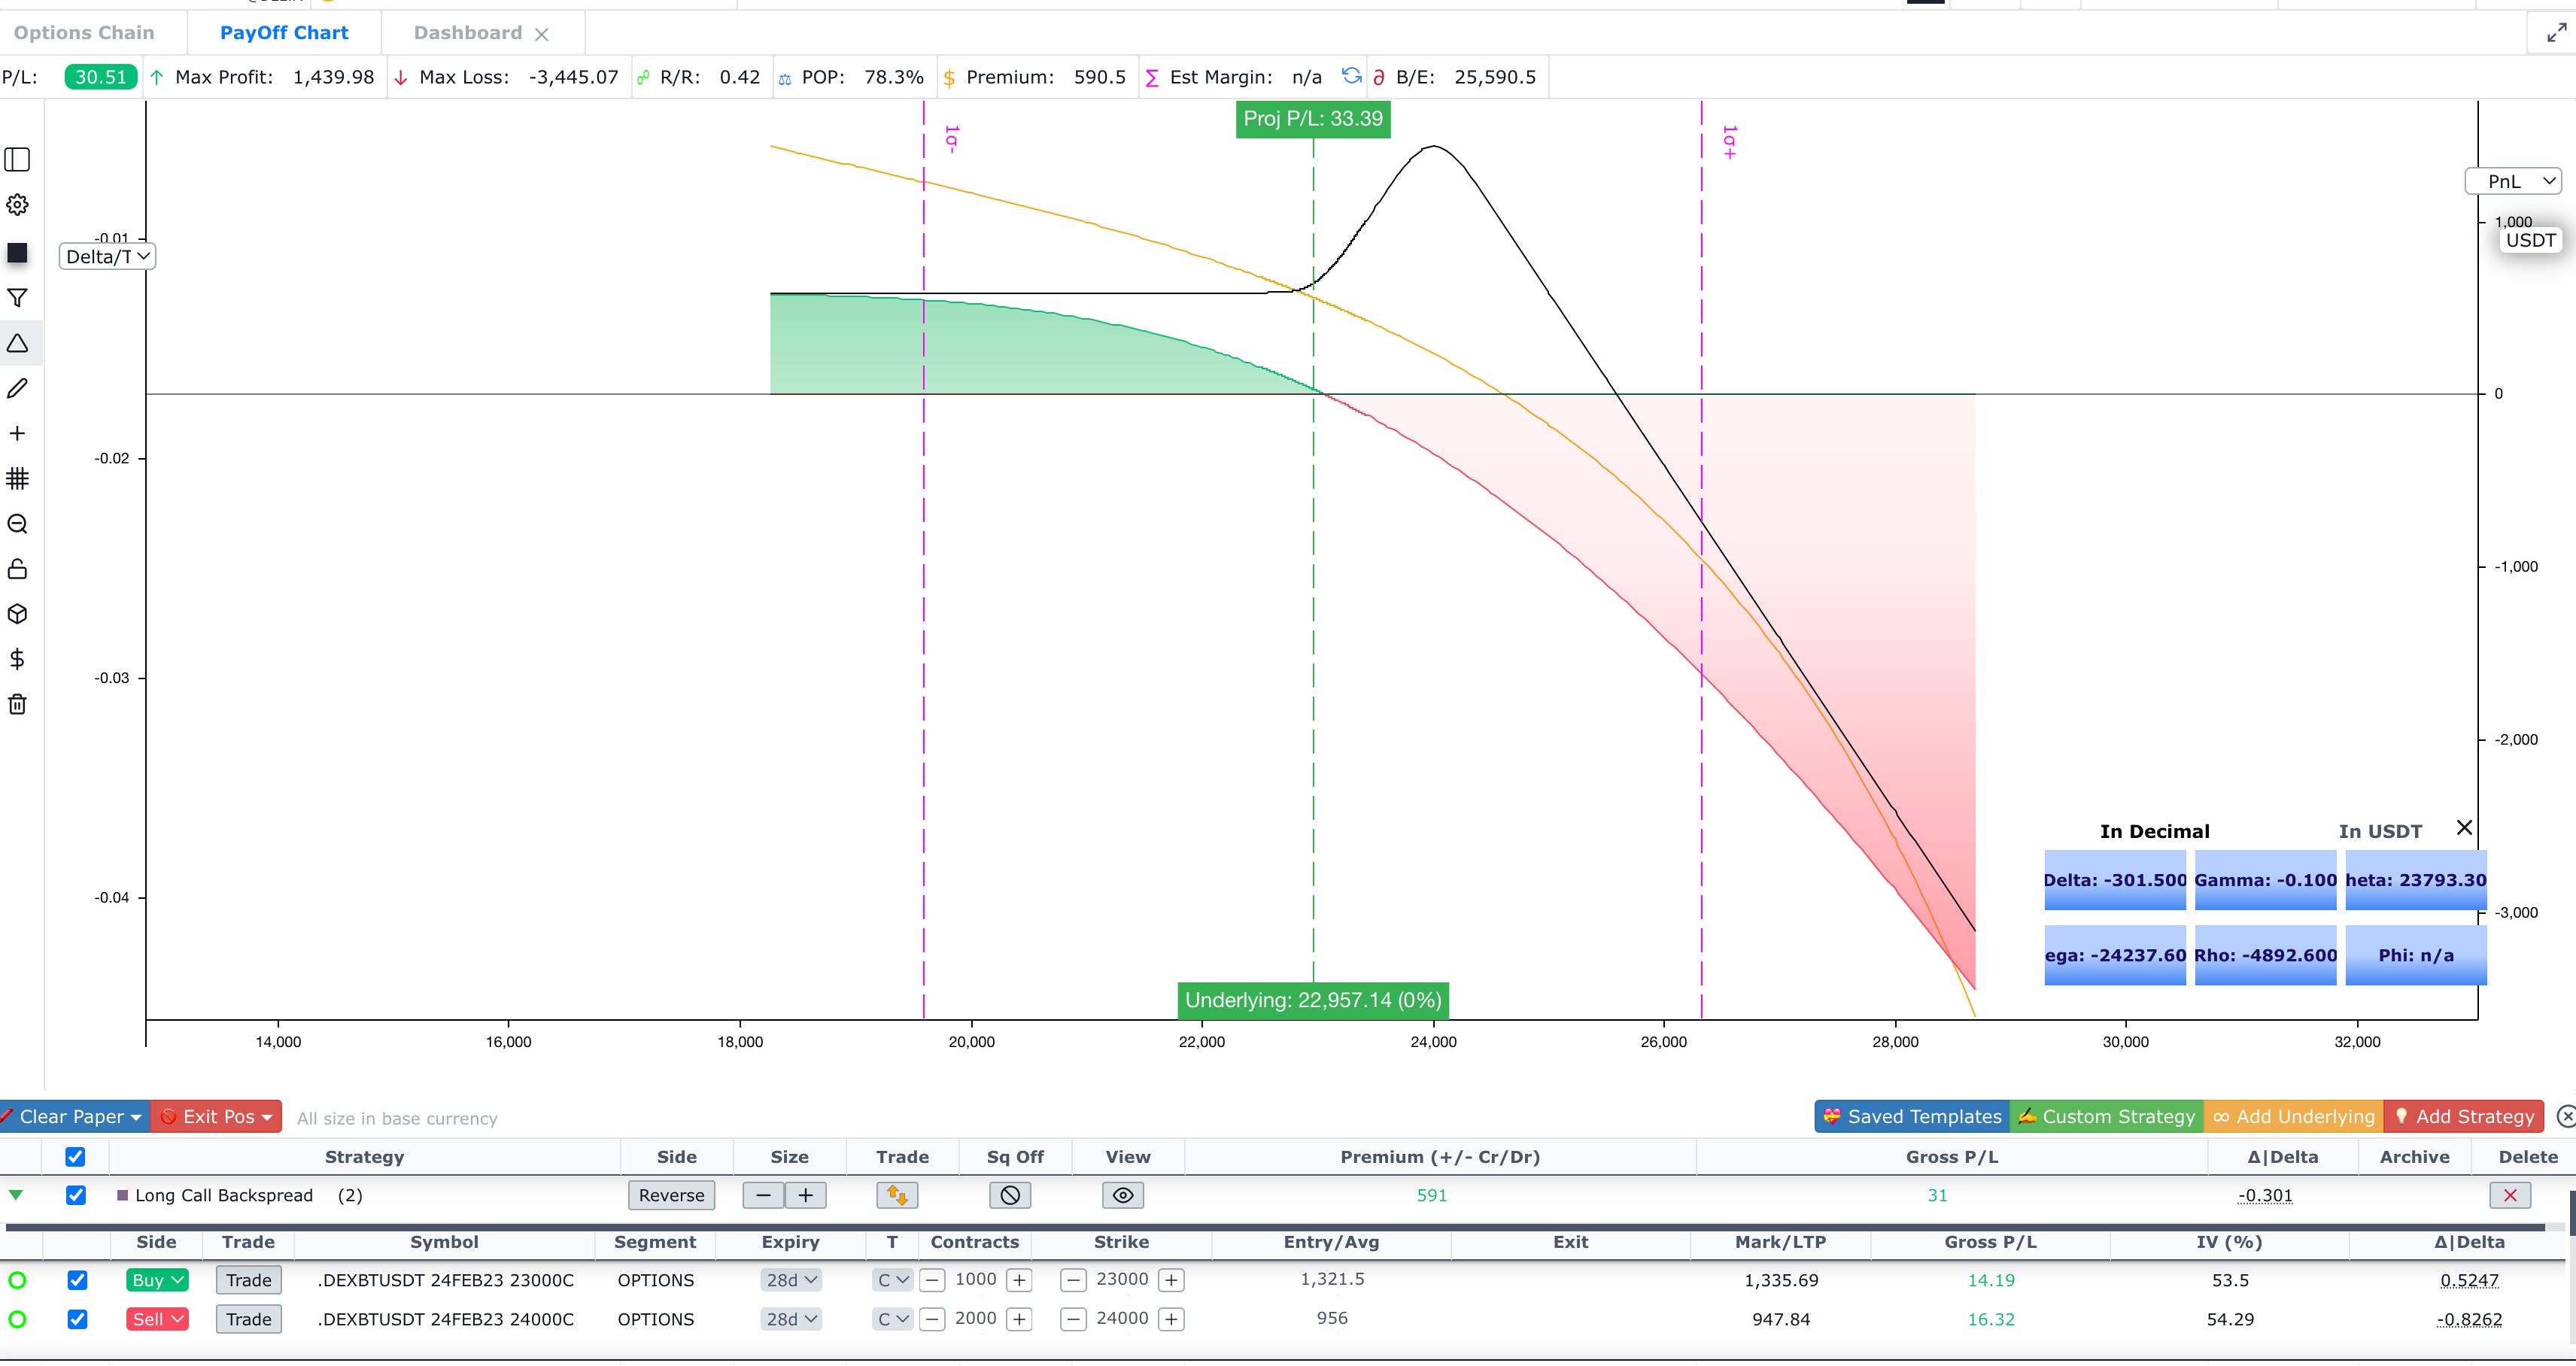Select the pencil draw icon

17,388
